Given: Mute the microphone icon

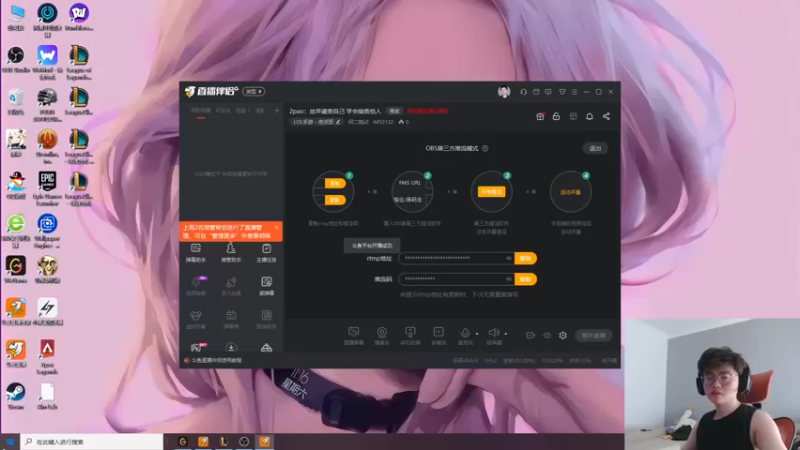Looking at the screenshot, I should (465, 333).
